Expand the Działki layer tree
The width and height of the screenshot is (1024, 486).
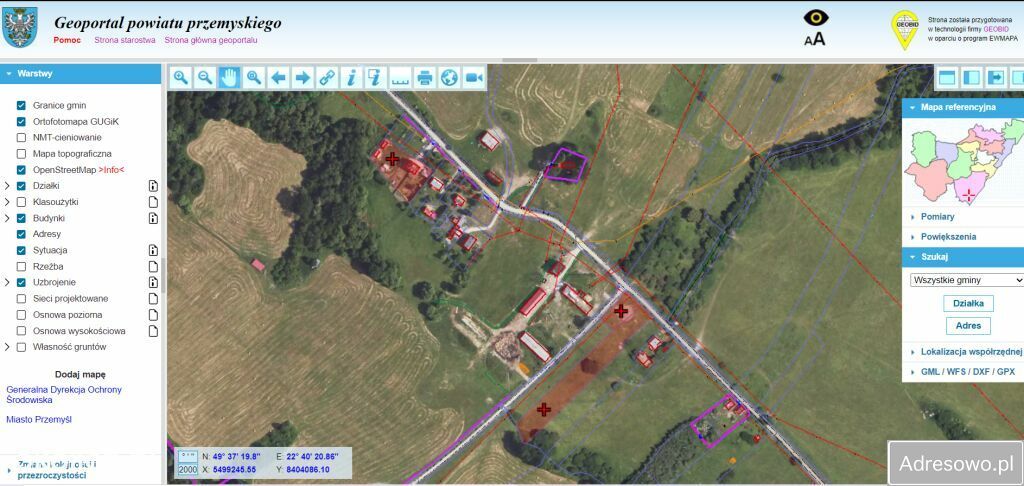coord(7,186)
